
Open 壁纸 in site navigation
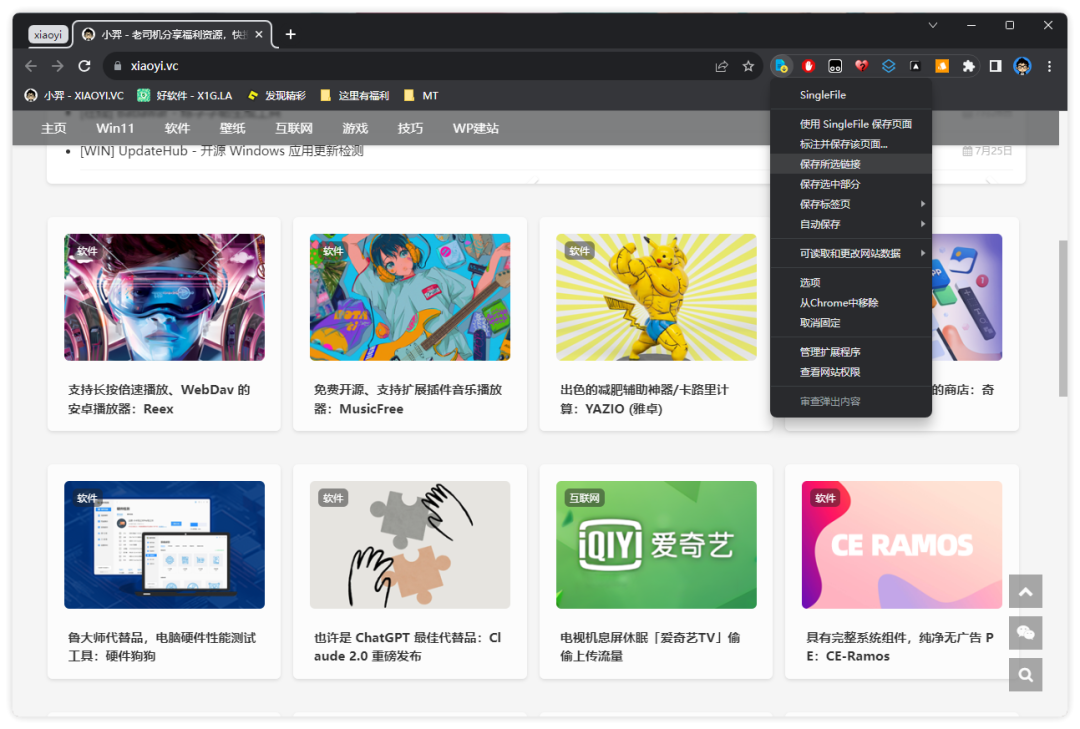point(232,128)
